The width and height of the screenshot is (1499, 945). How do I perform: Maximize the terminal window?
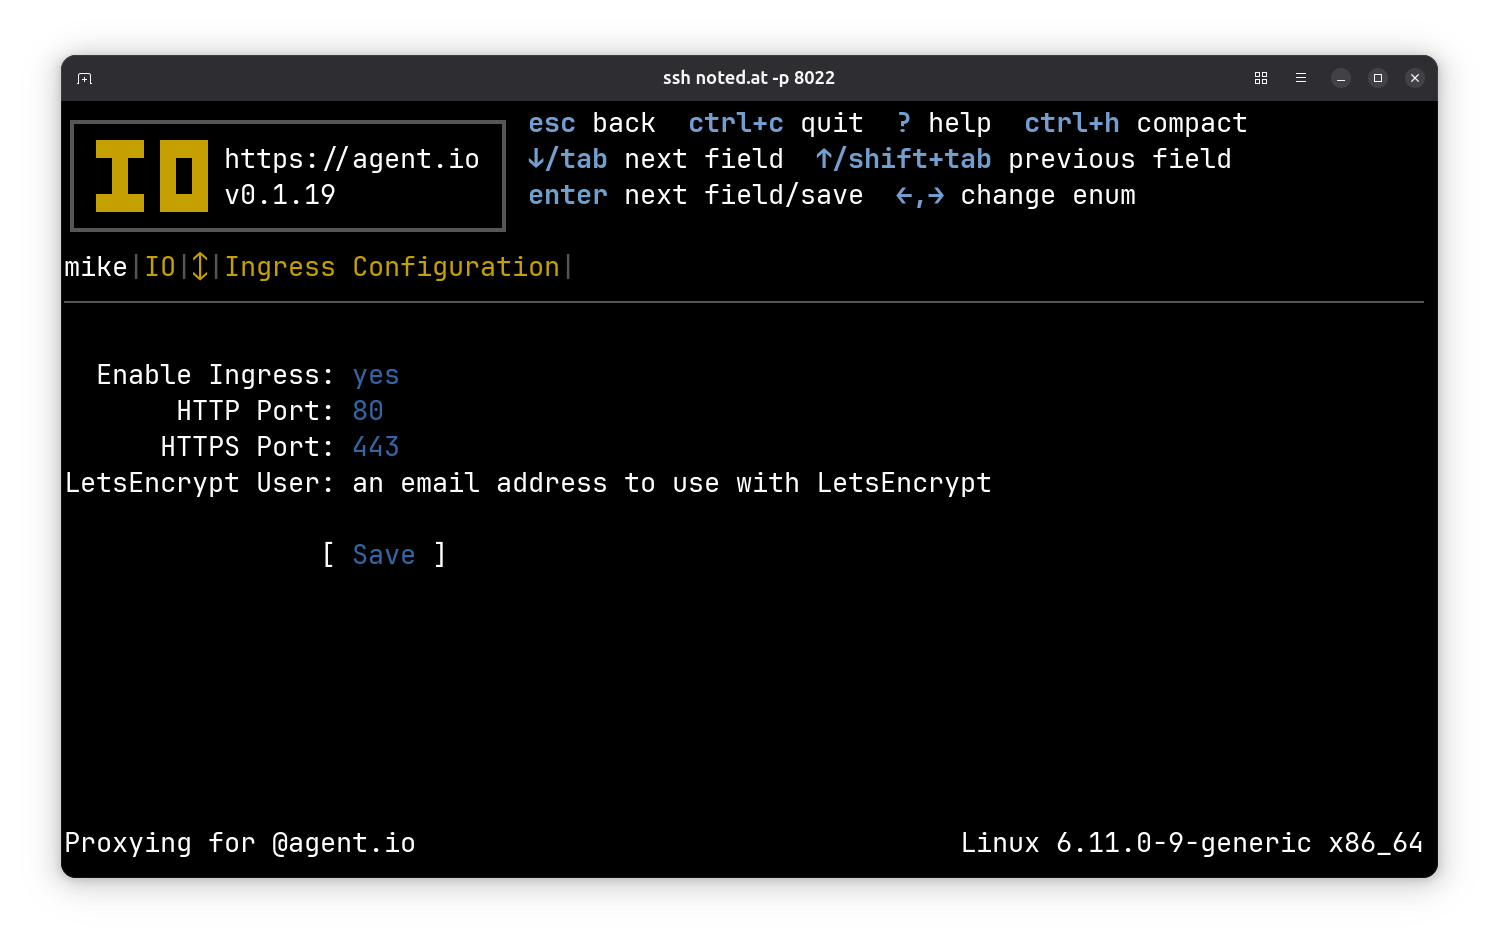click(x=1378, y=78)
